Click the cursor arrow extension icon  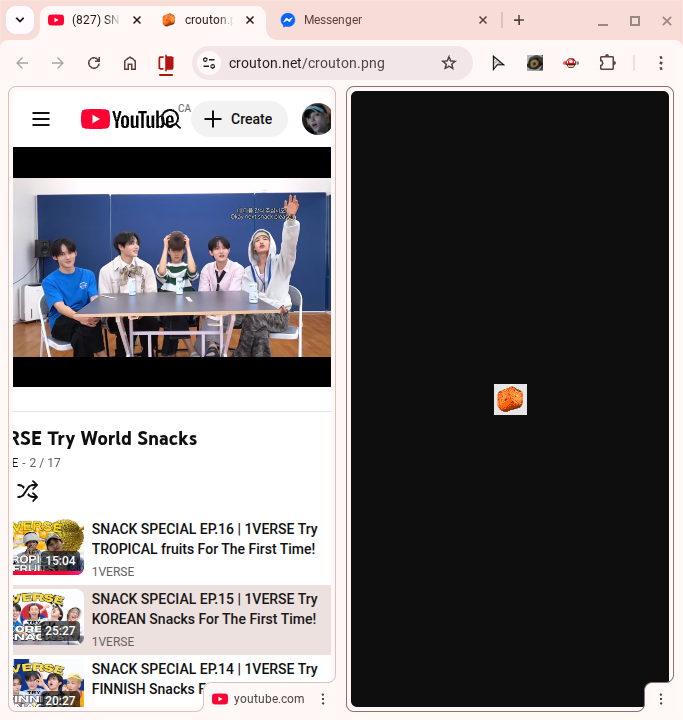[x=498, y=63]
